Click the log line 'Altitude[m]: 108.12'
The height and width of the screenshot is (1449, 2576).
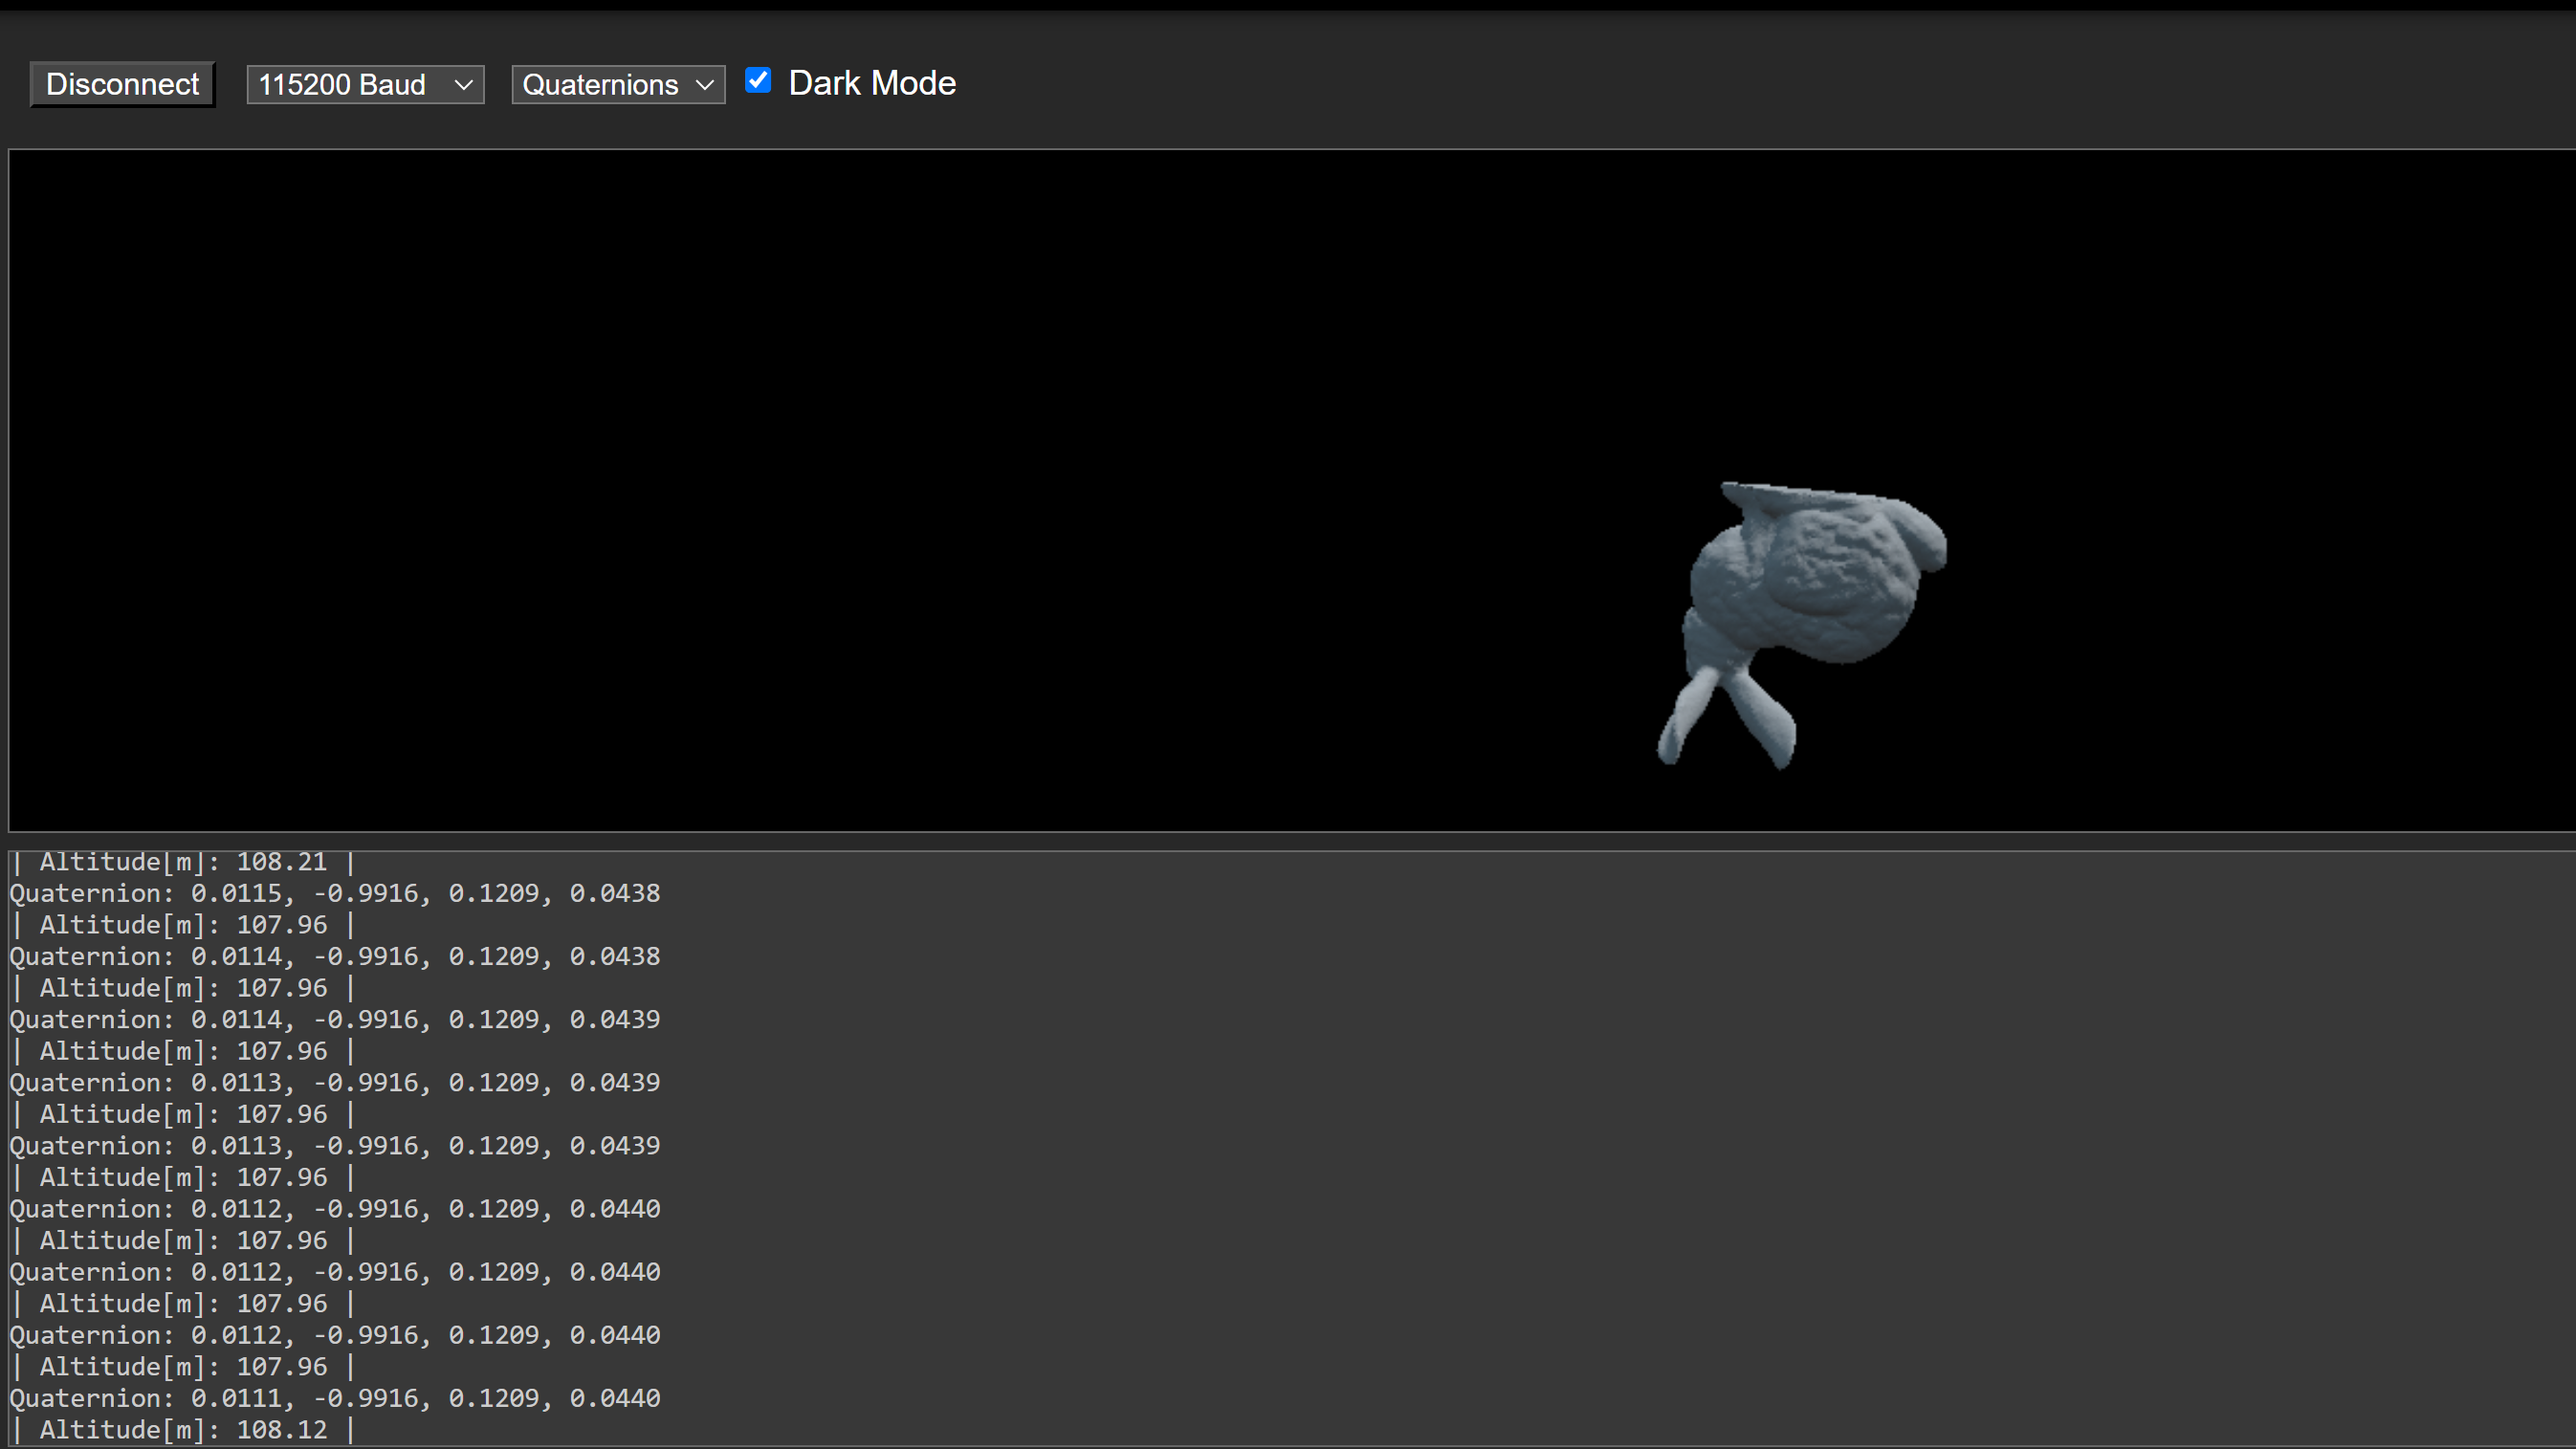click(183, 1430)
